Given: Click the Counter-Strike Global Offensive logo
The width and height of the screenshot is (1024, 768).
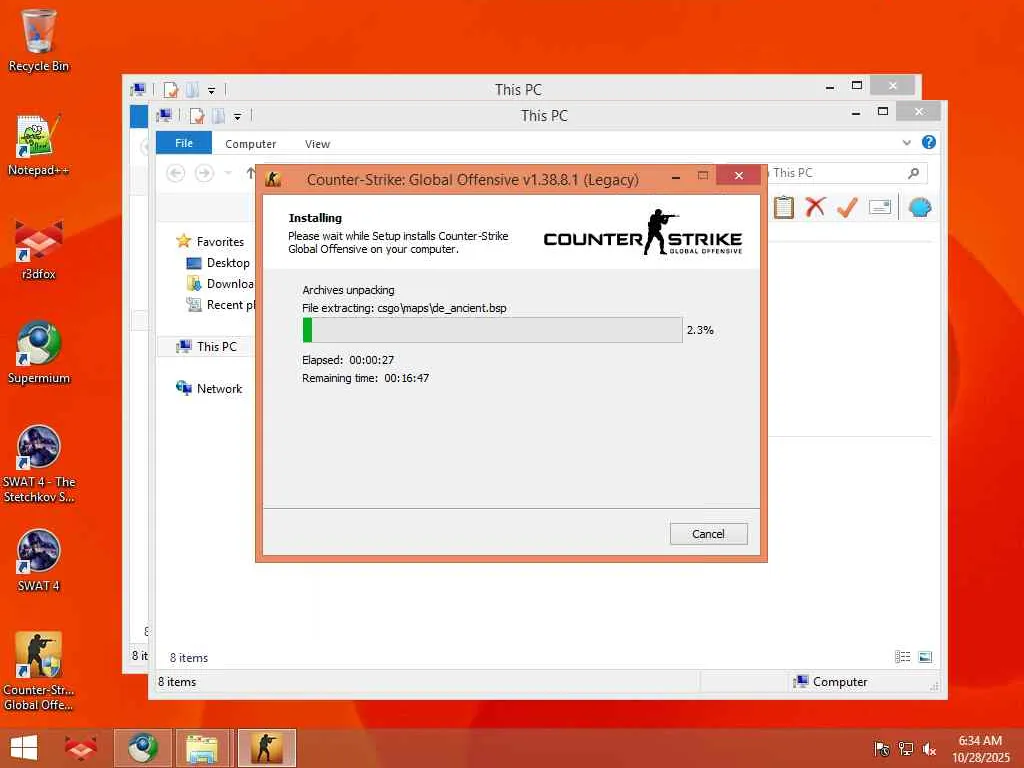Looking at the screenshot, I should tap(643, 232).
